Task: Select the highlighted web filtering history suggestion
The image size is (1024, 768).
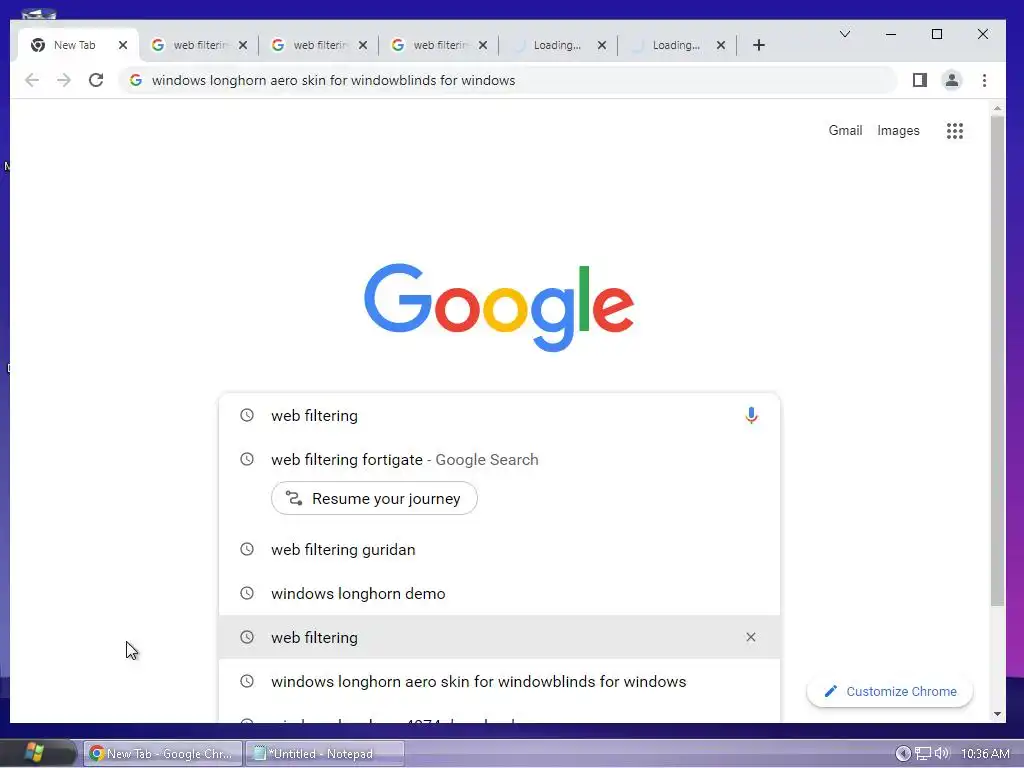Action: (x=500, y=637)
